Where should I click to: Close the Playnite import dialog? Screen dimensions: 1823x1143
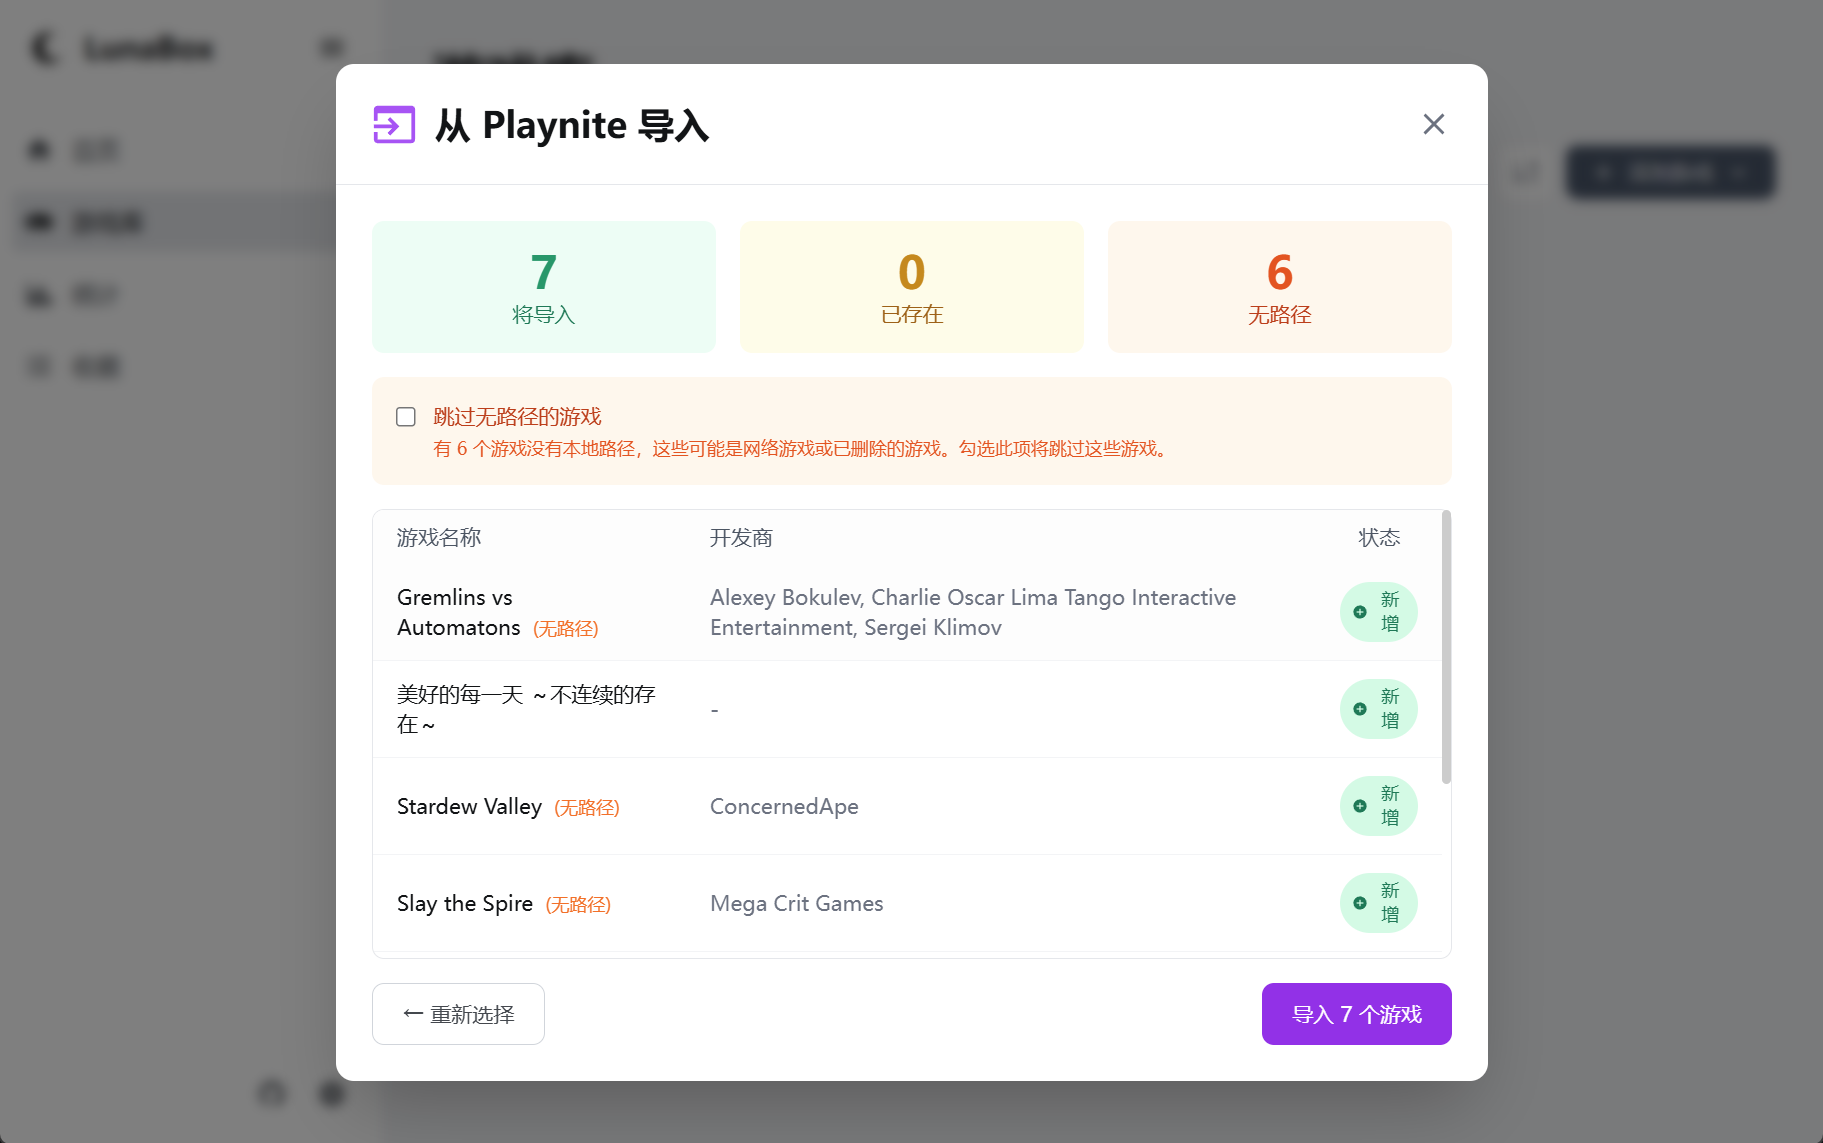1433,124
